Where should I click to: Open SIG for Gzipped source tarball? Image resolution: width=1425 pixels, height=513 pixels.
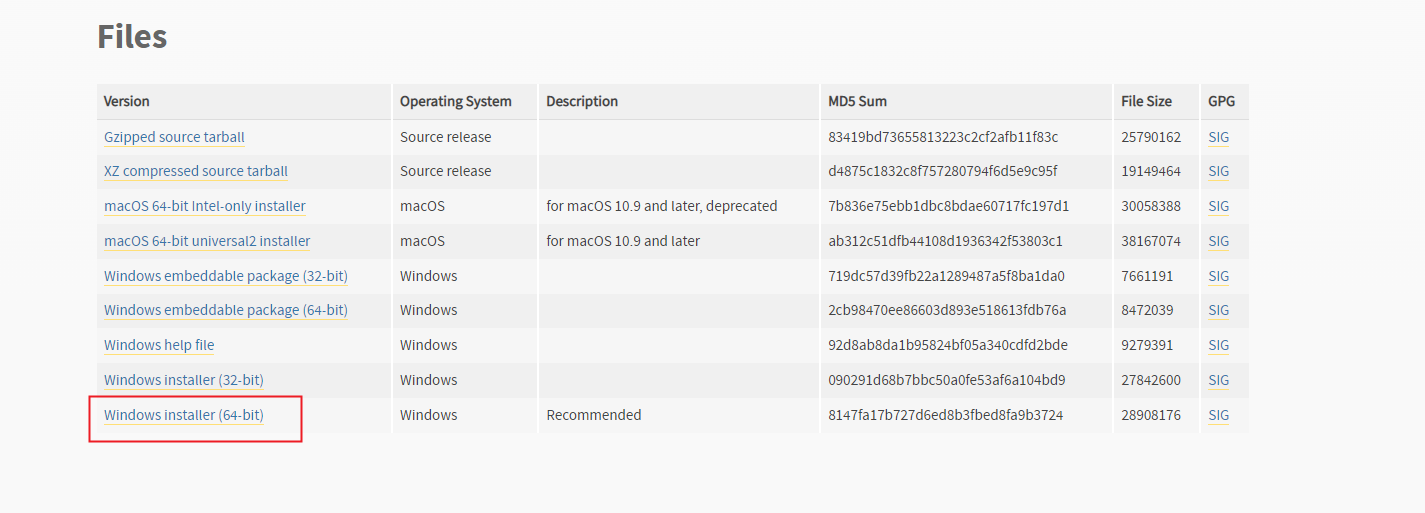[x=1218, y=137]
